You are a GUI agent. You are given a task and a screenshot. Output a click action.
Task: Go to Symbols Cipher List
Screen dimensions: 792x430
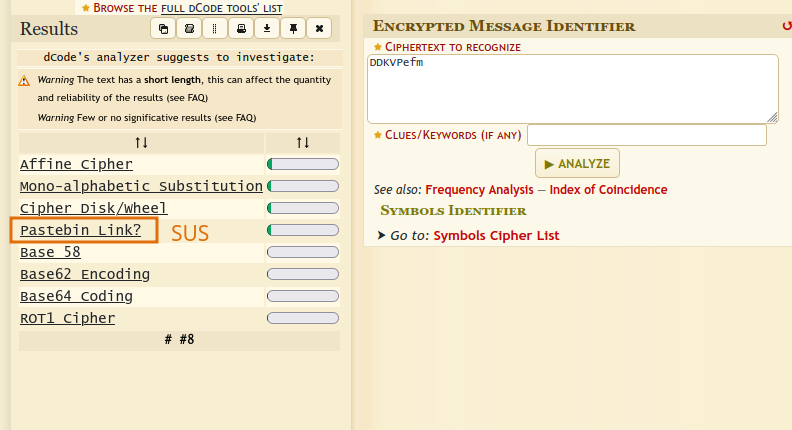(496, 235)
